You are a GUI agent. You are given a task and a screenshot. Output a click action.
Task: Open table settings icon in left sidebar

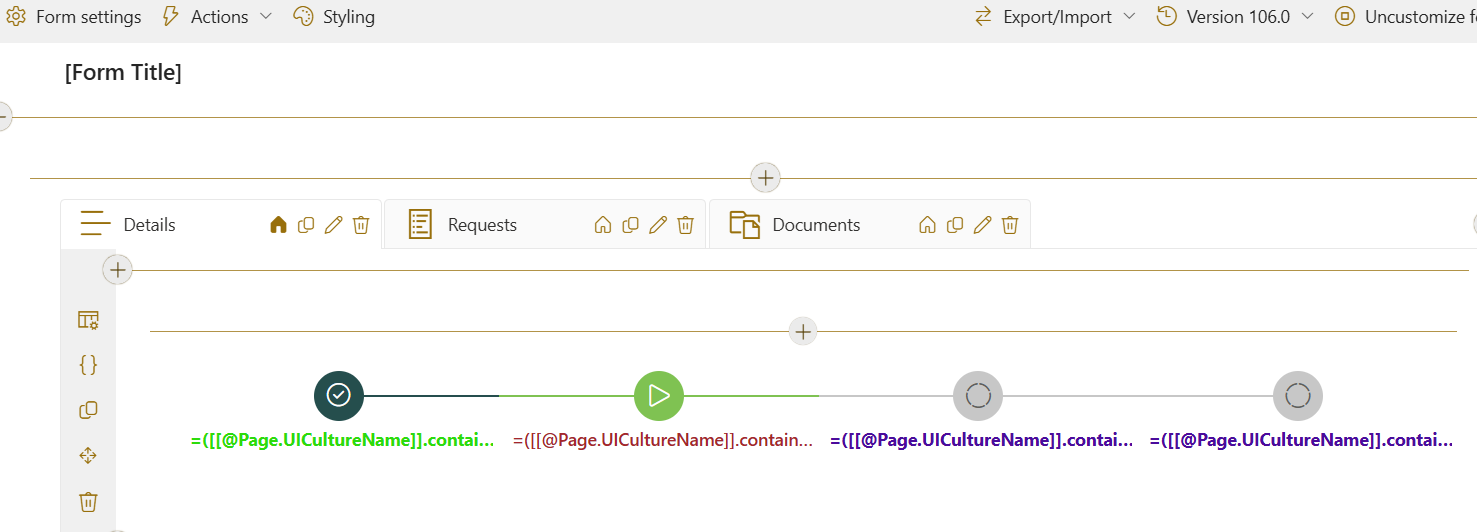(x=88, y=320)
